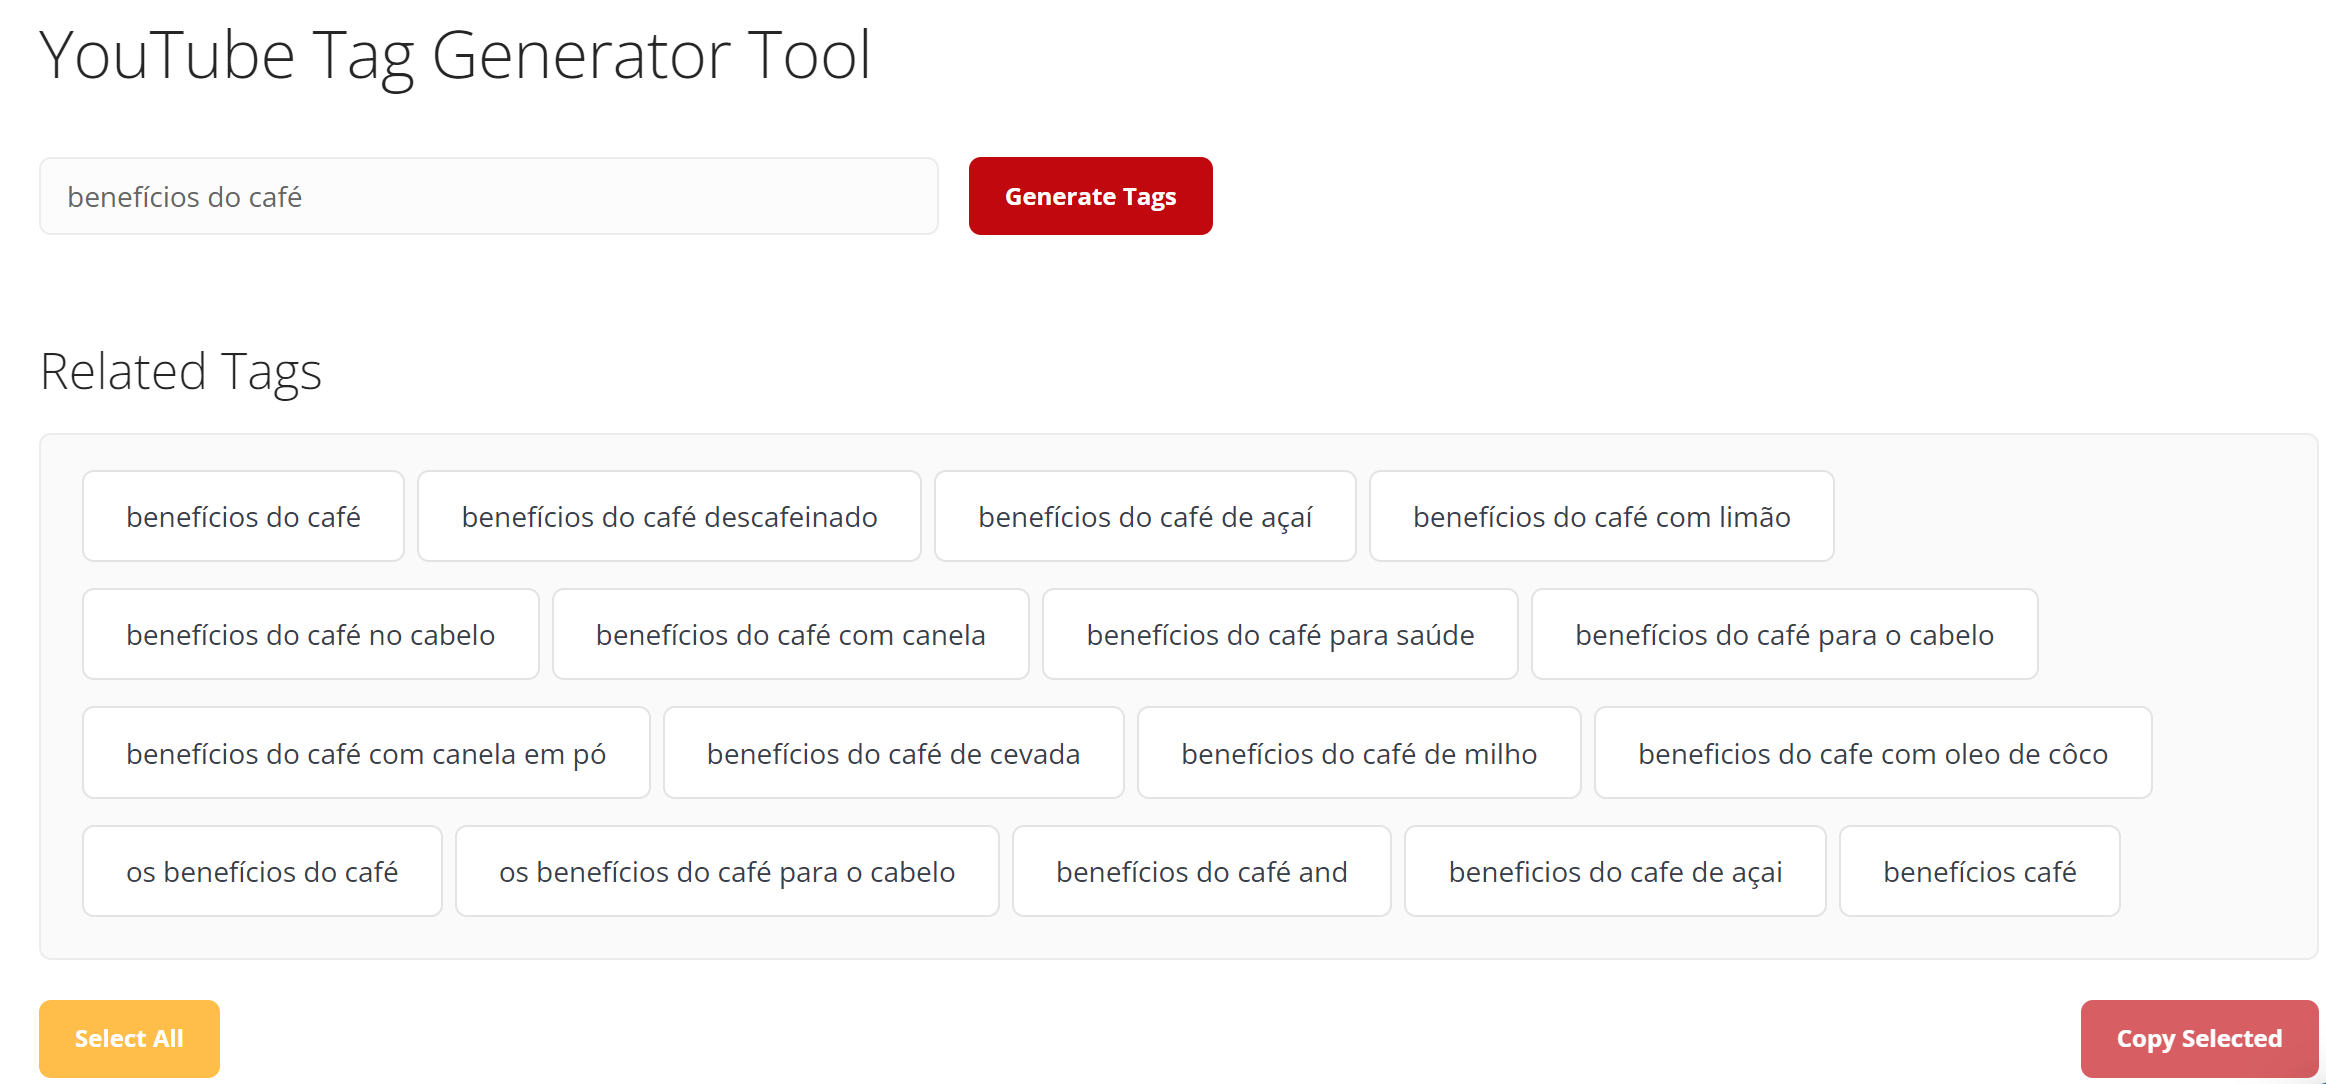Select the tag 'beneficios do cafe com oleo de côco'

coord(1872,753)
